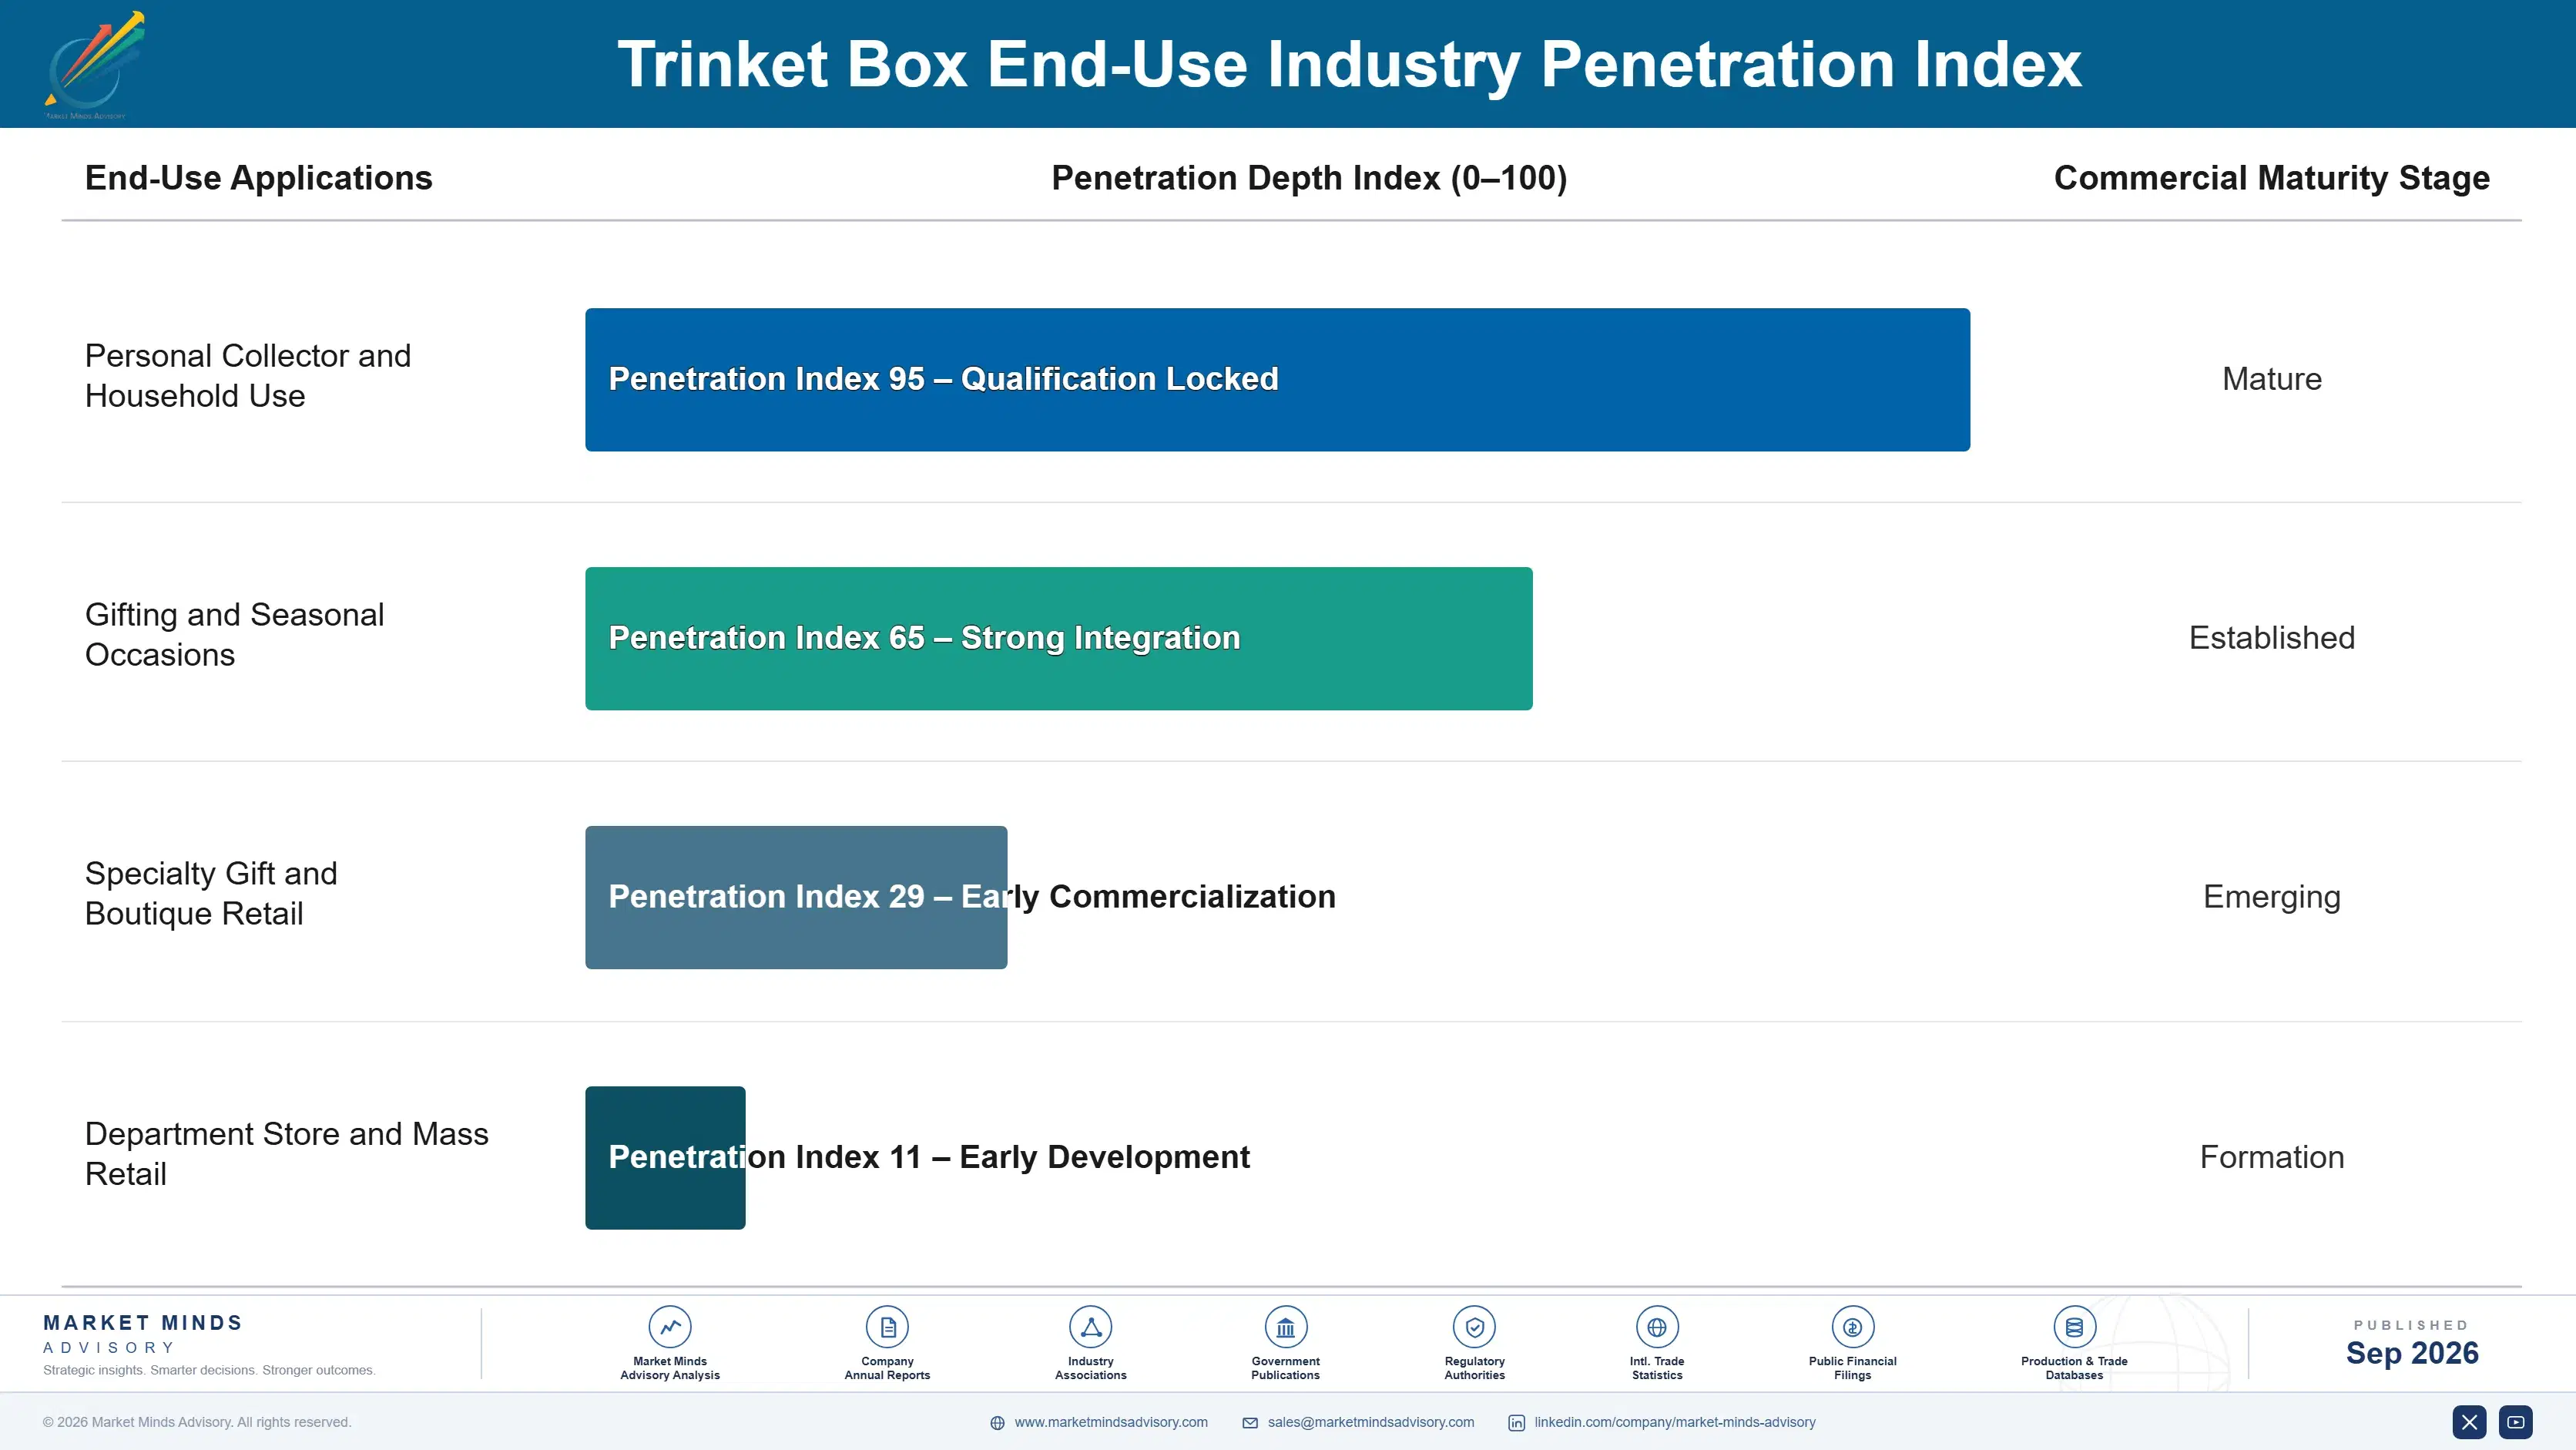Click the Intl. Trade Statistics globe icon
The image size is (2576, 1450).
point(1657,1327)
